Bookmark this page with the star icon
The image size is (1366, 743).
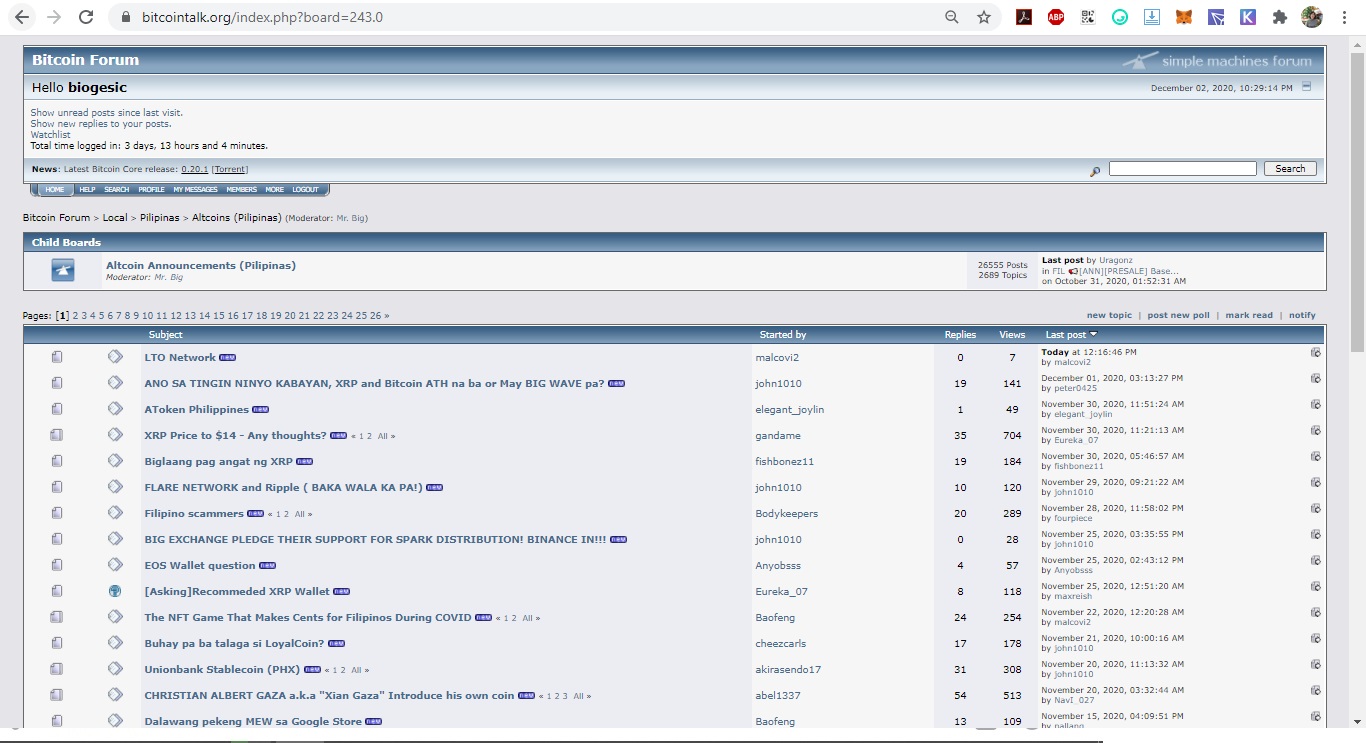tap(984, 17)
